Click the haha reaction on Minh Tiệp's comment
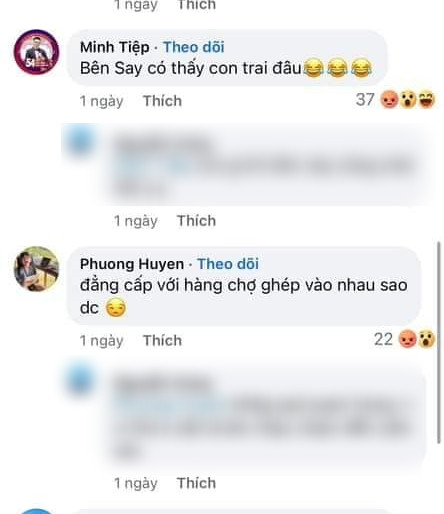 (x=426, y=99)
